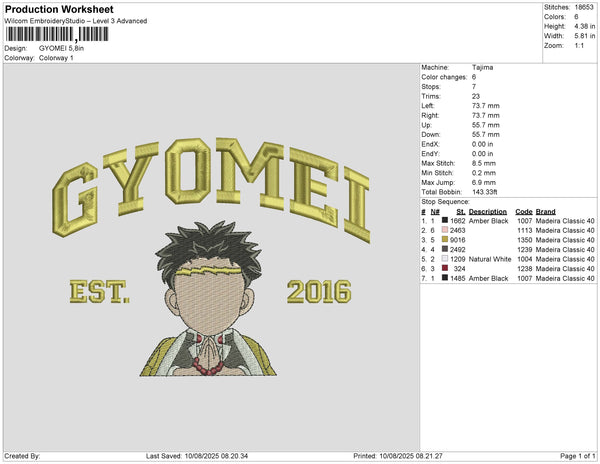Click the 'Description' column header
The image size is (600, 464).
488,212
